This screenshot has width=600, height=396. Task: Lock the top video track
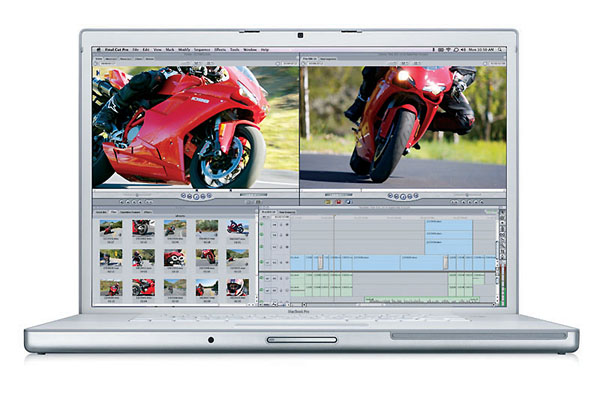281,225
